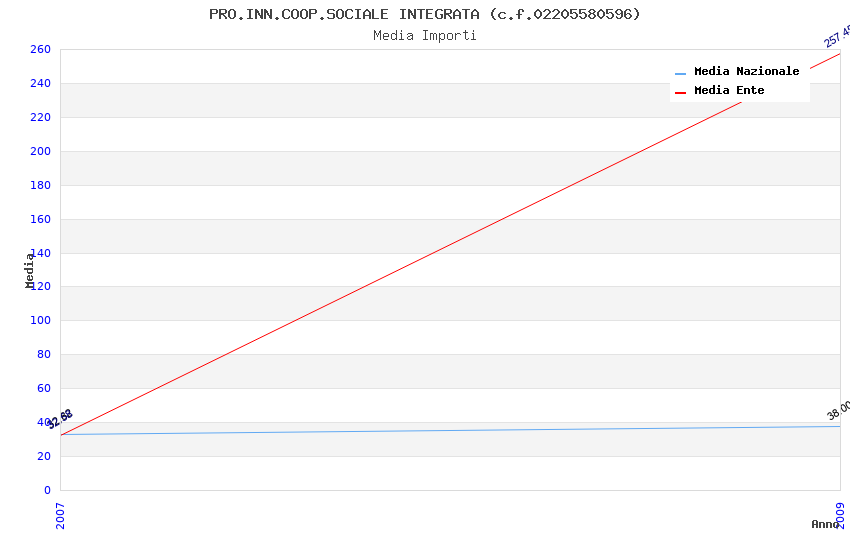Click the Anno axis title
The image size is (850, 550).
pos(824,524)
